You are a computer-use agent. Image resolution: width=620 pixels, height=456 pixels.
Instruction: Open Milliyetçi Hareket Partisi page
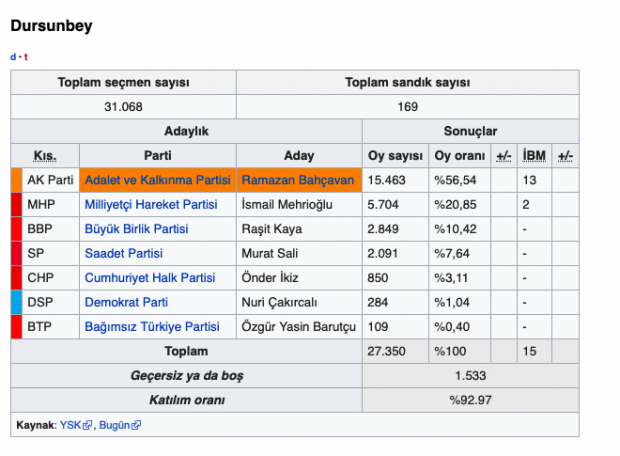click(150, 204)
